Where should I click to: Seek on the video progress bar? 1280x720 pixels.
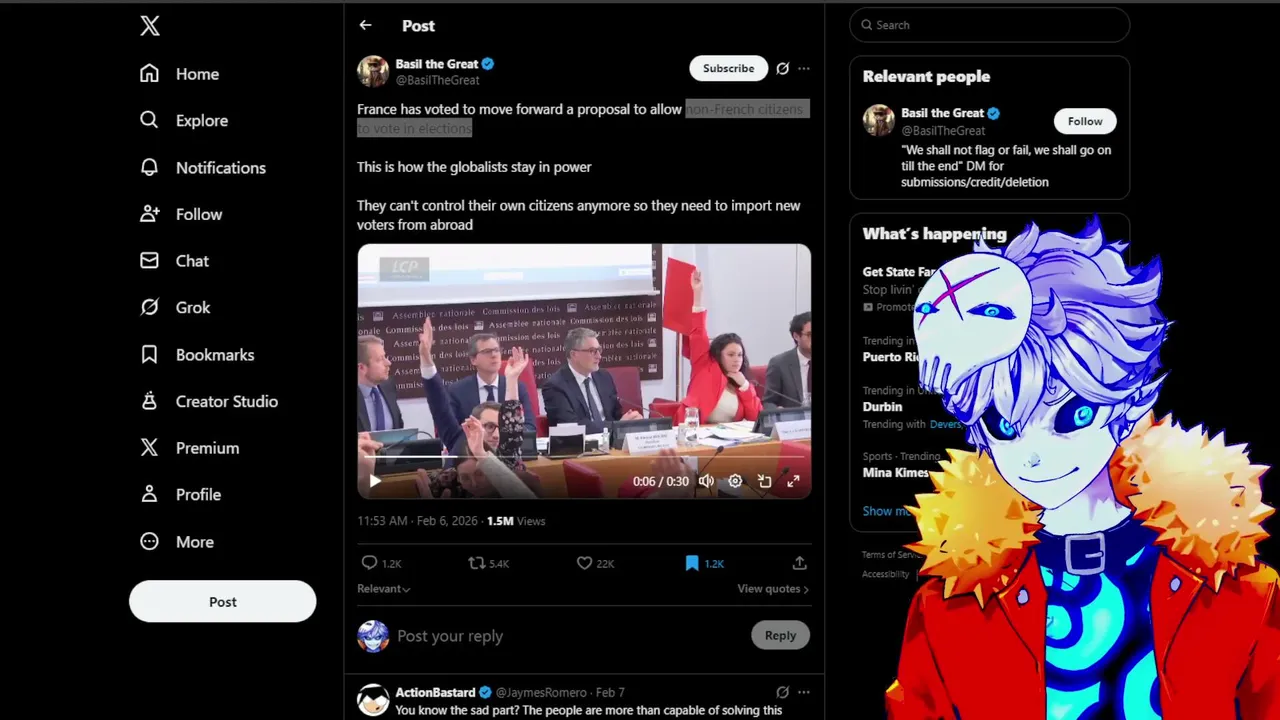pyautogui.click(x=584, y=458)
